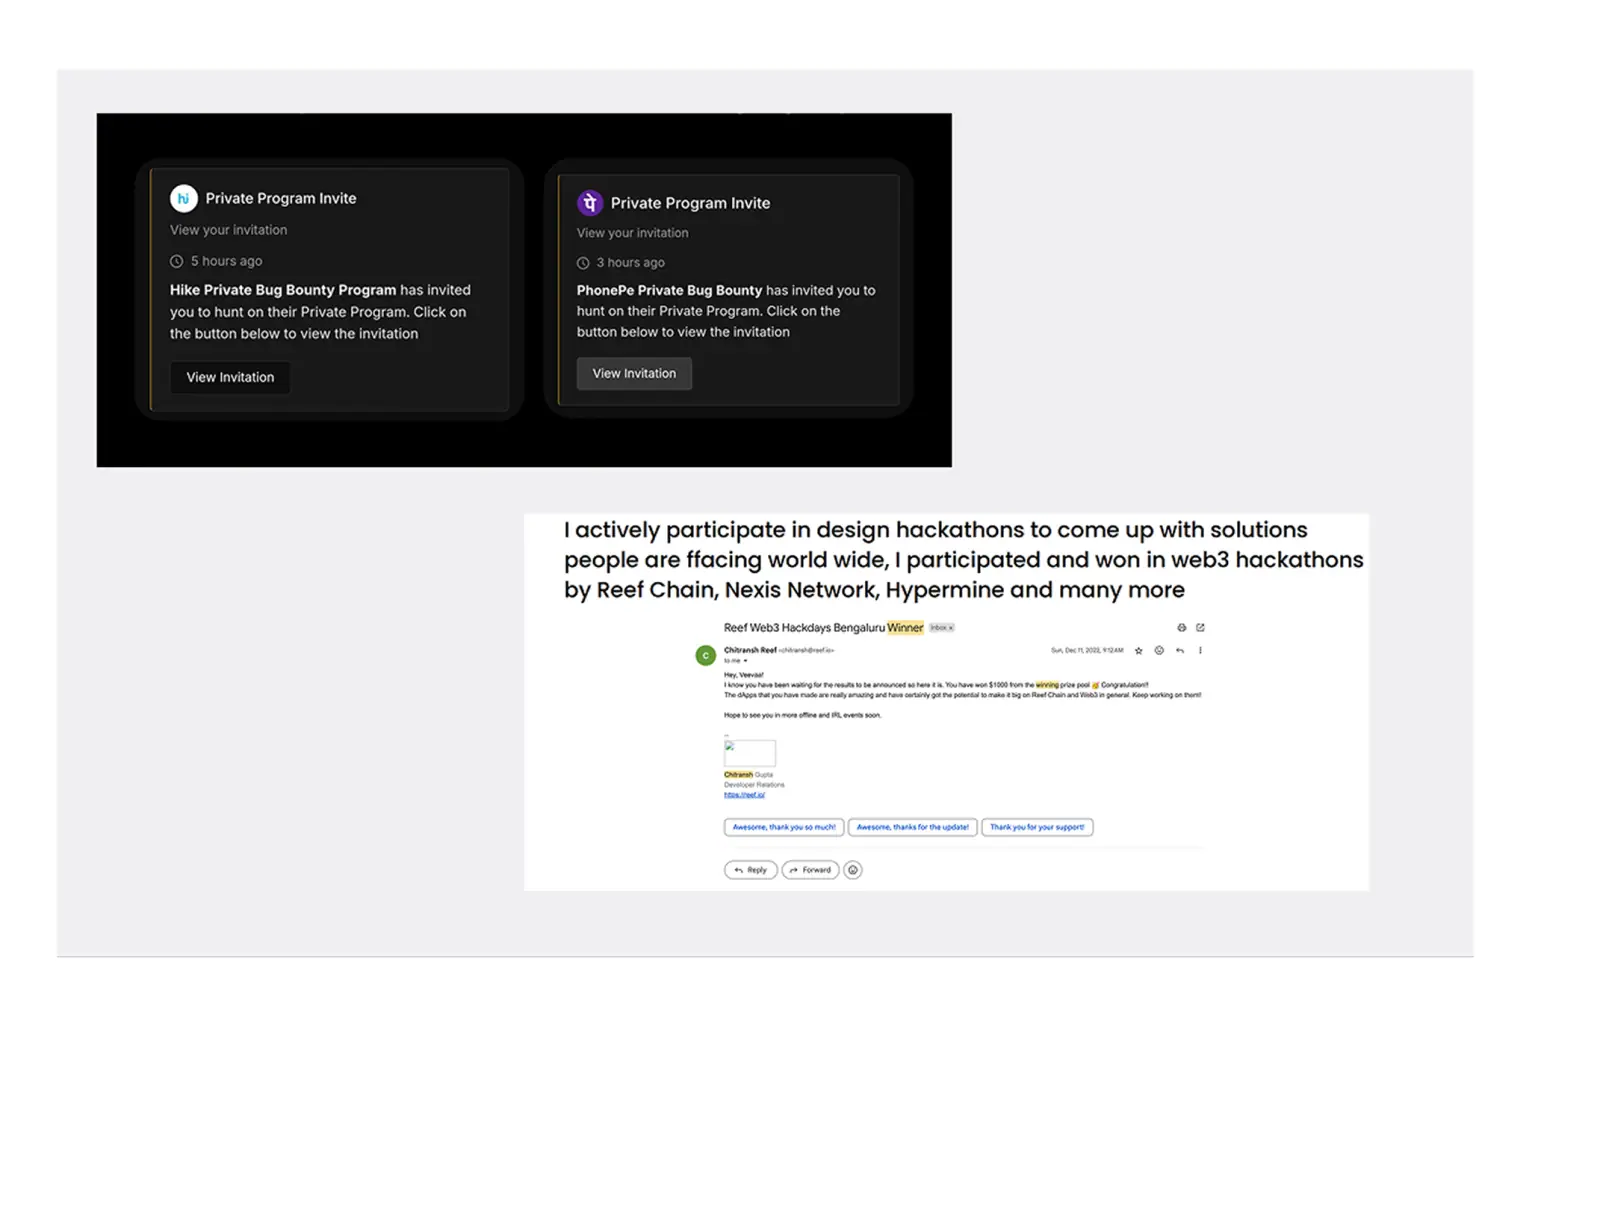Click clock icon beside 3 hours ago
Screen dimensions: 1600x1211
[583, 263]
